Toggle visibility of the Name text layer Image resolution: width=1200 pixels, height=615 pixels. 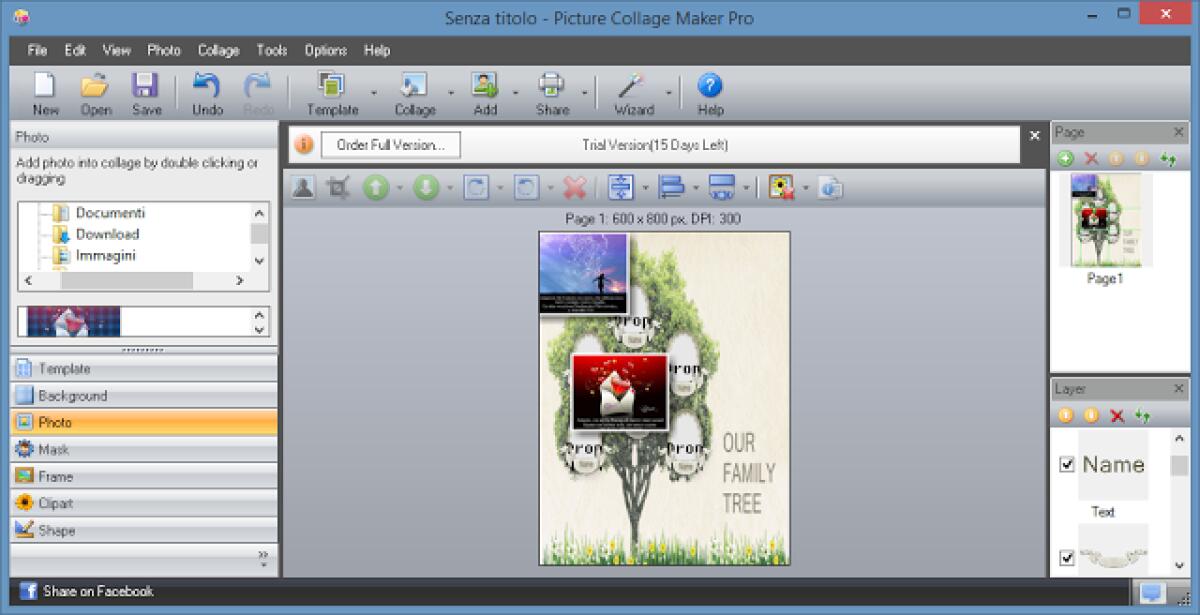pos(1065,464)
